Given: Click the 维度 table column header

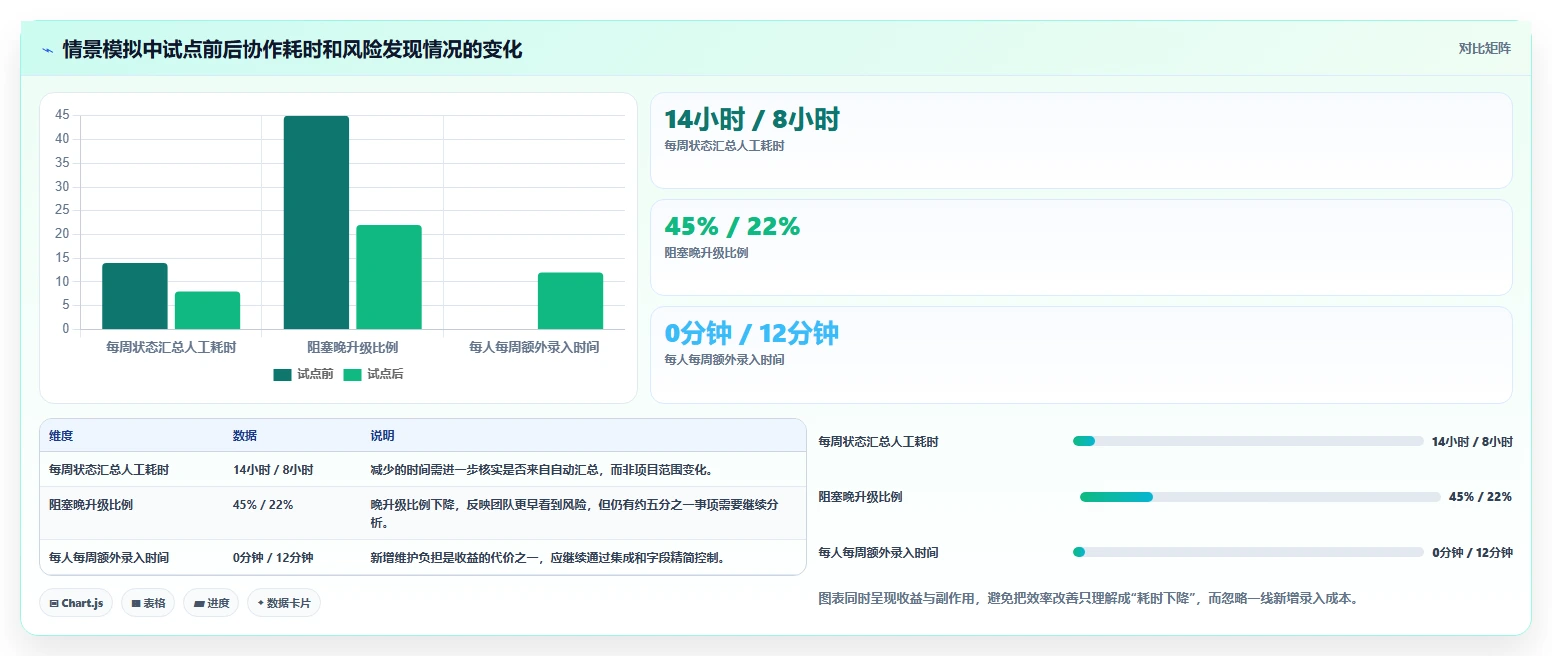Looking at the screenshot, I should 61,436.
